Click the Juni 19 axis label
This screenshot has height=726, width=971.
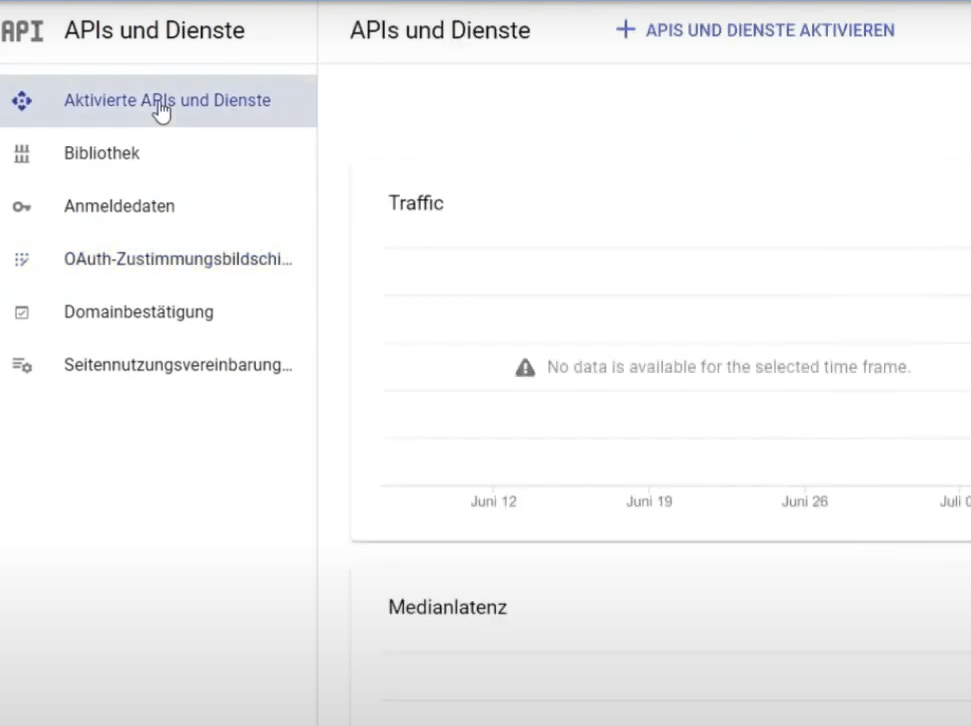pyautogui.click(x=649, y=502)
